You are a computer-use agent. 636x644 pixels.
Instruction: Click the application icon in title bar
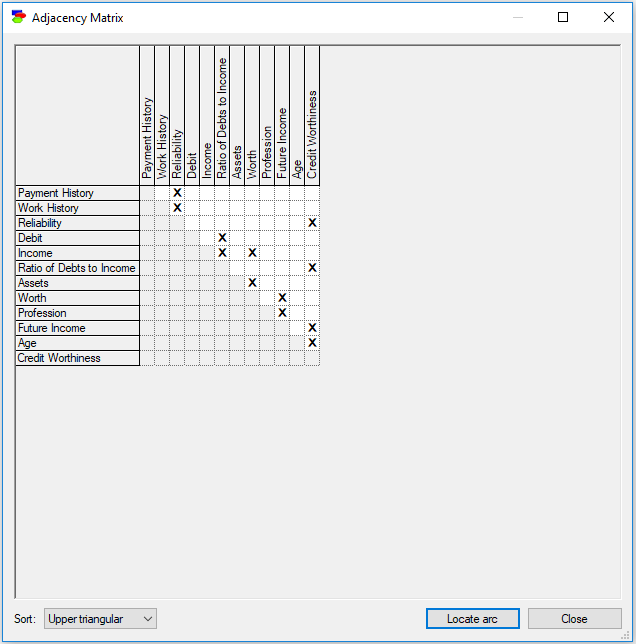coord(18,17)
